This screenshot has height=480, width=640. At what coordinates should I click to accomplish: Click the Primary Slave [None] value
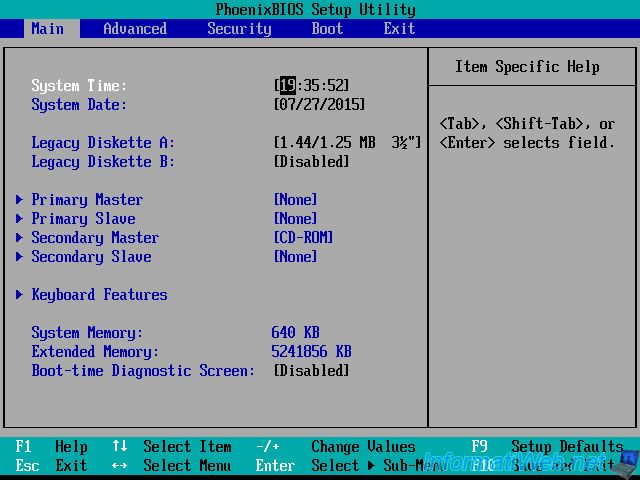coord(296,219)
